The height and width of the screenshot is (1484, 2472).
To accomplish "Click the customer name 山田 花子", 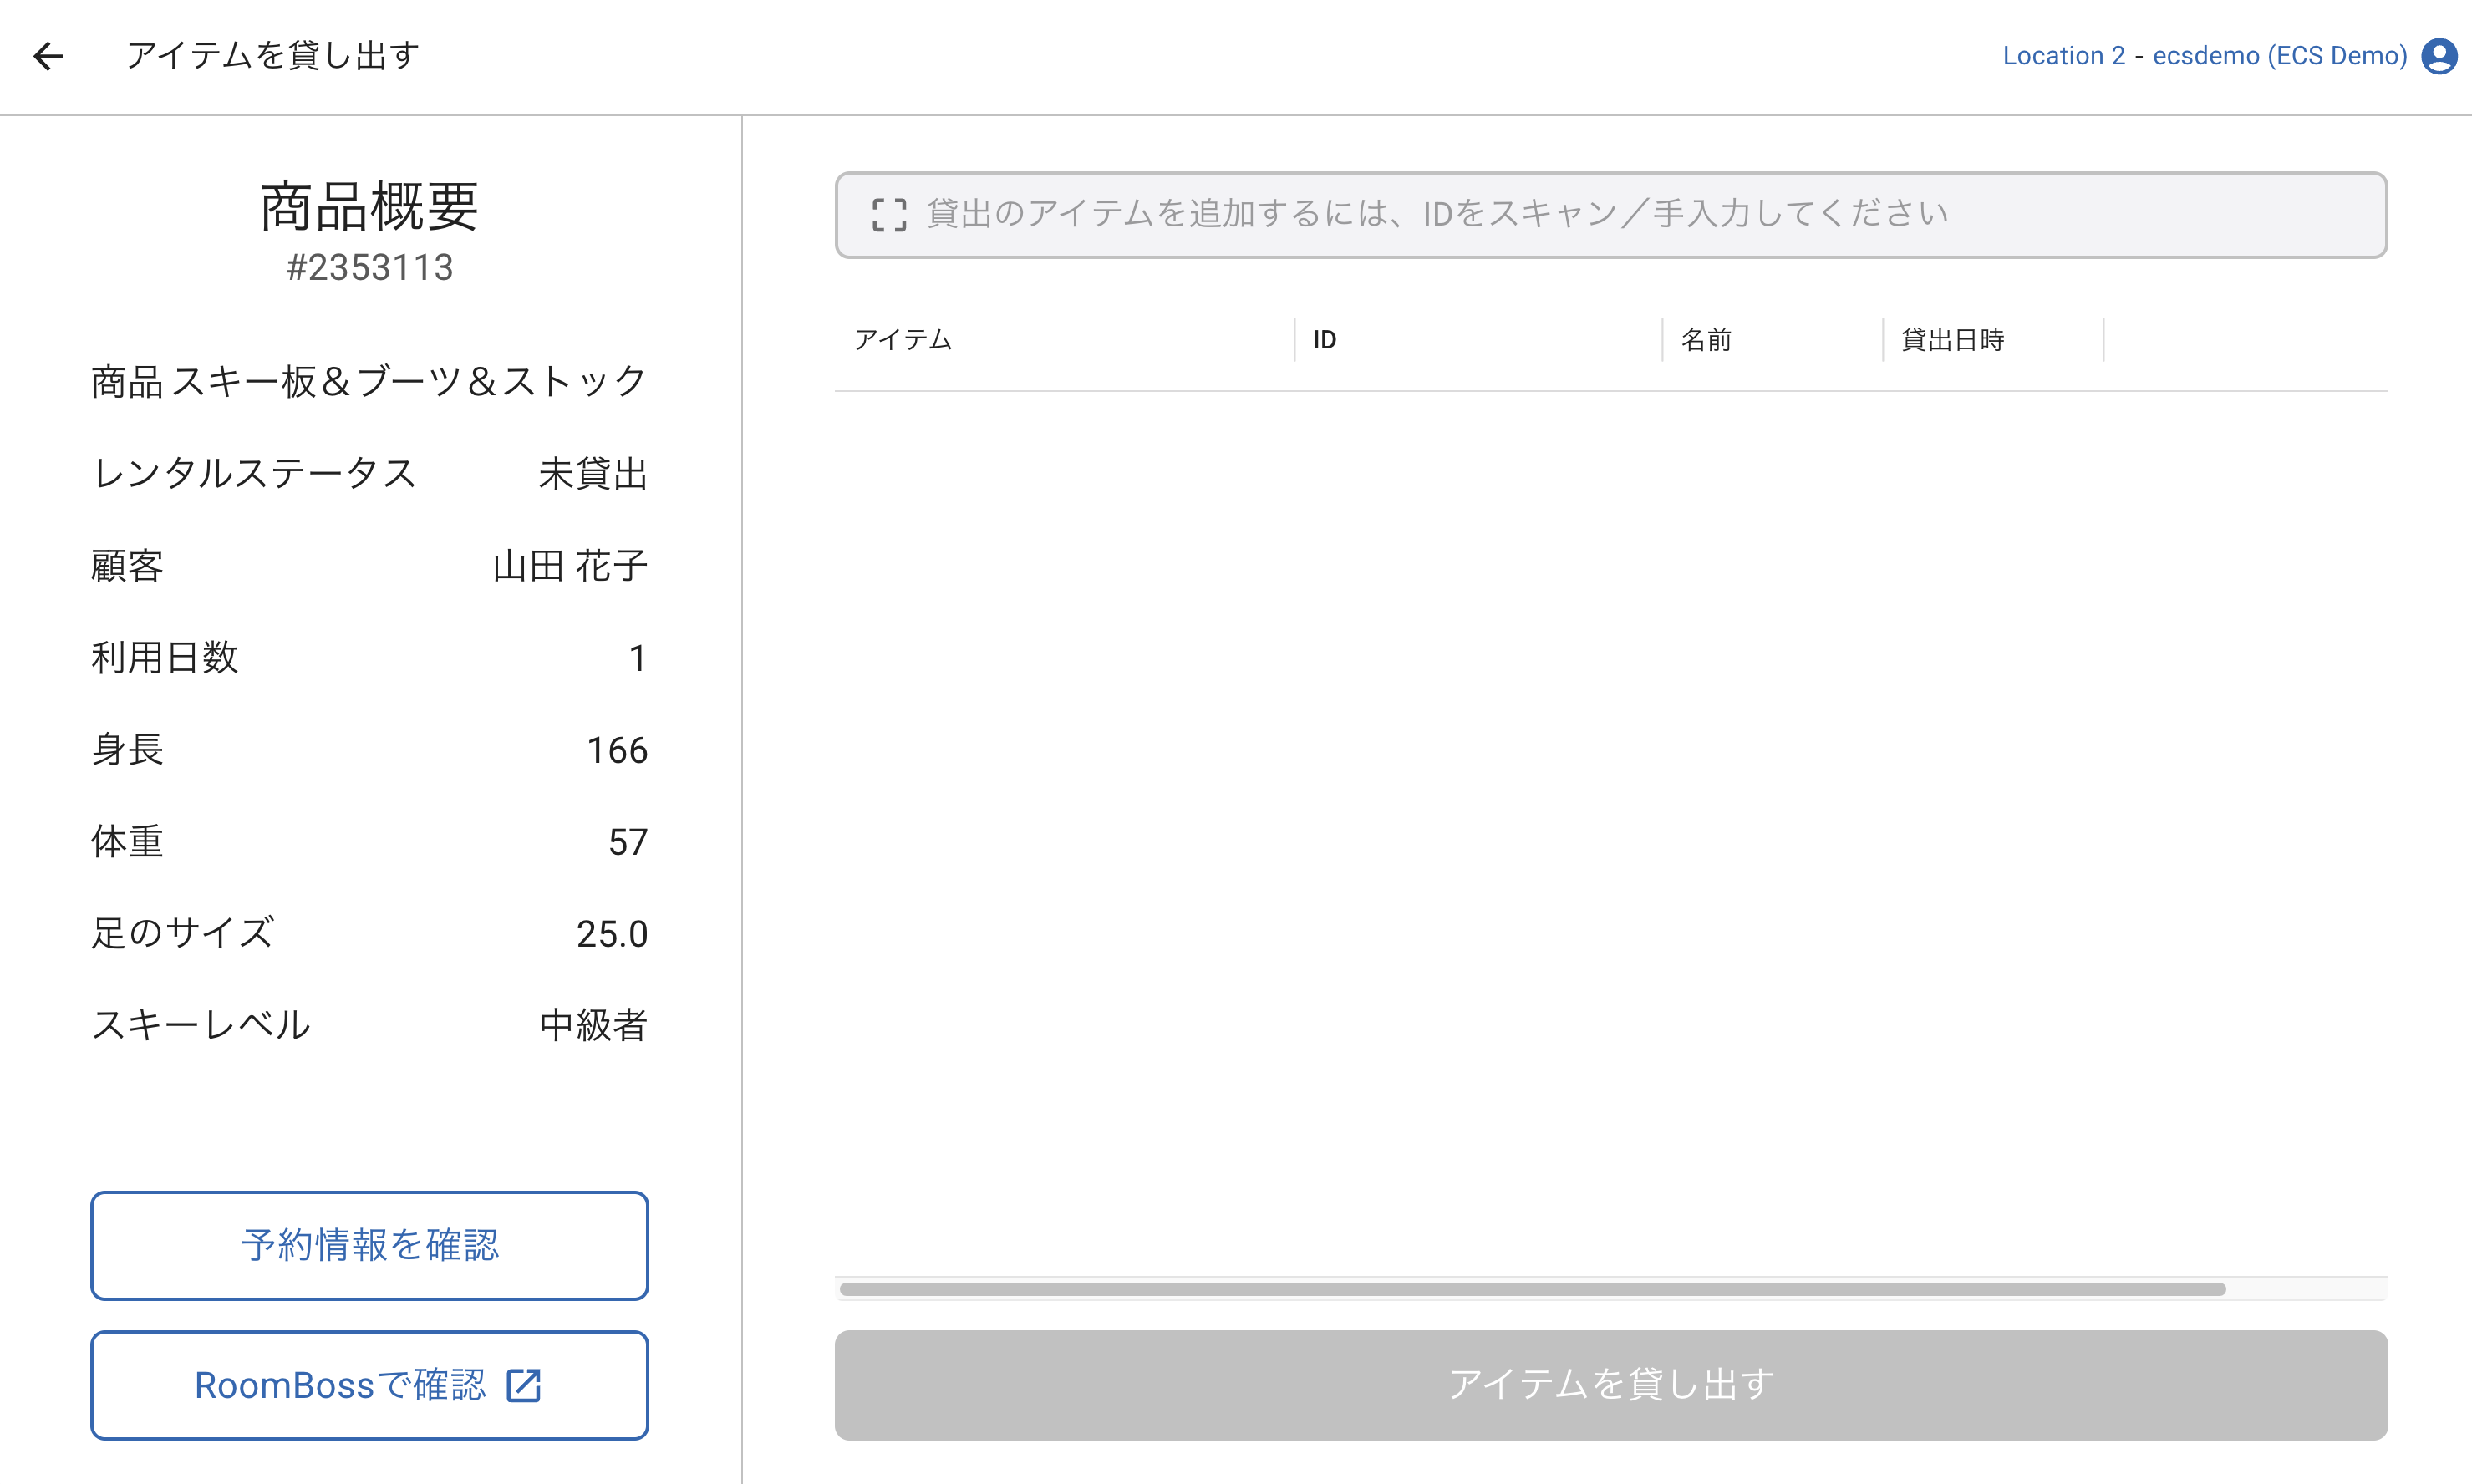I will tap(570, 566).
